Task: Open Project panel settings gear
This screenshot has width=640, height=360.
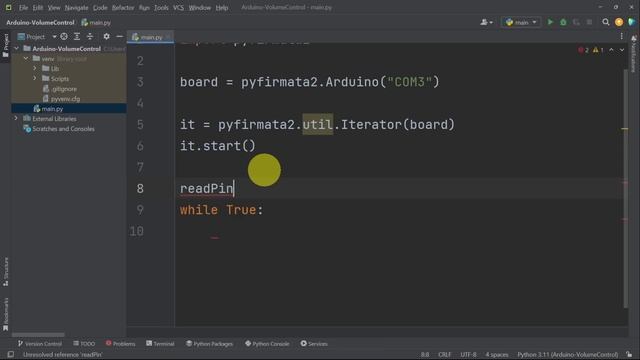Action: point(106,36)
